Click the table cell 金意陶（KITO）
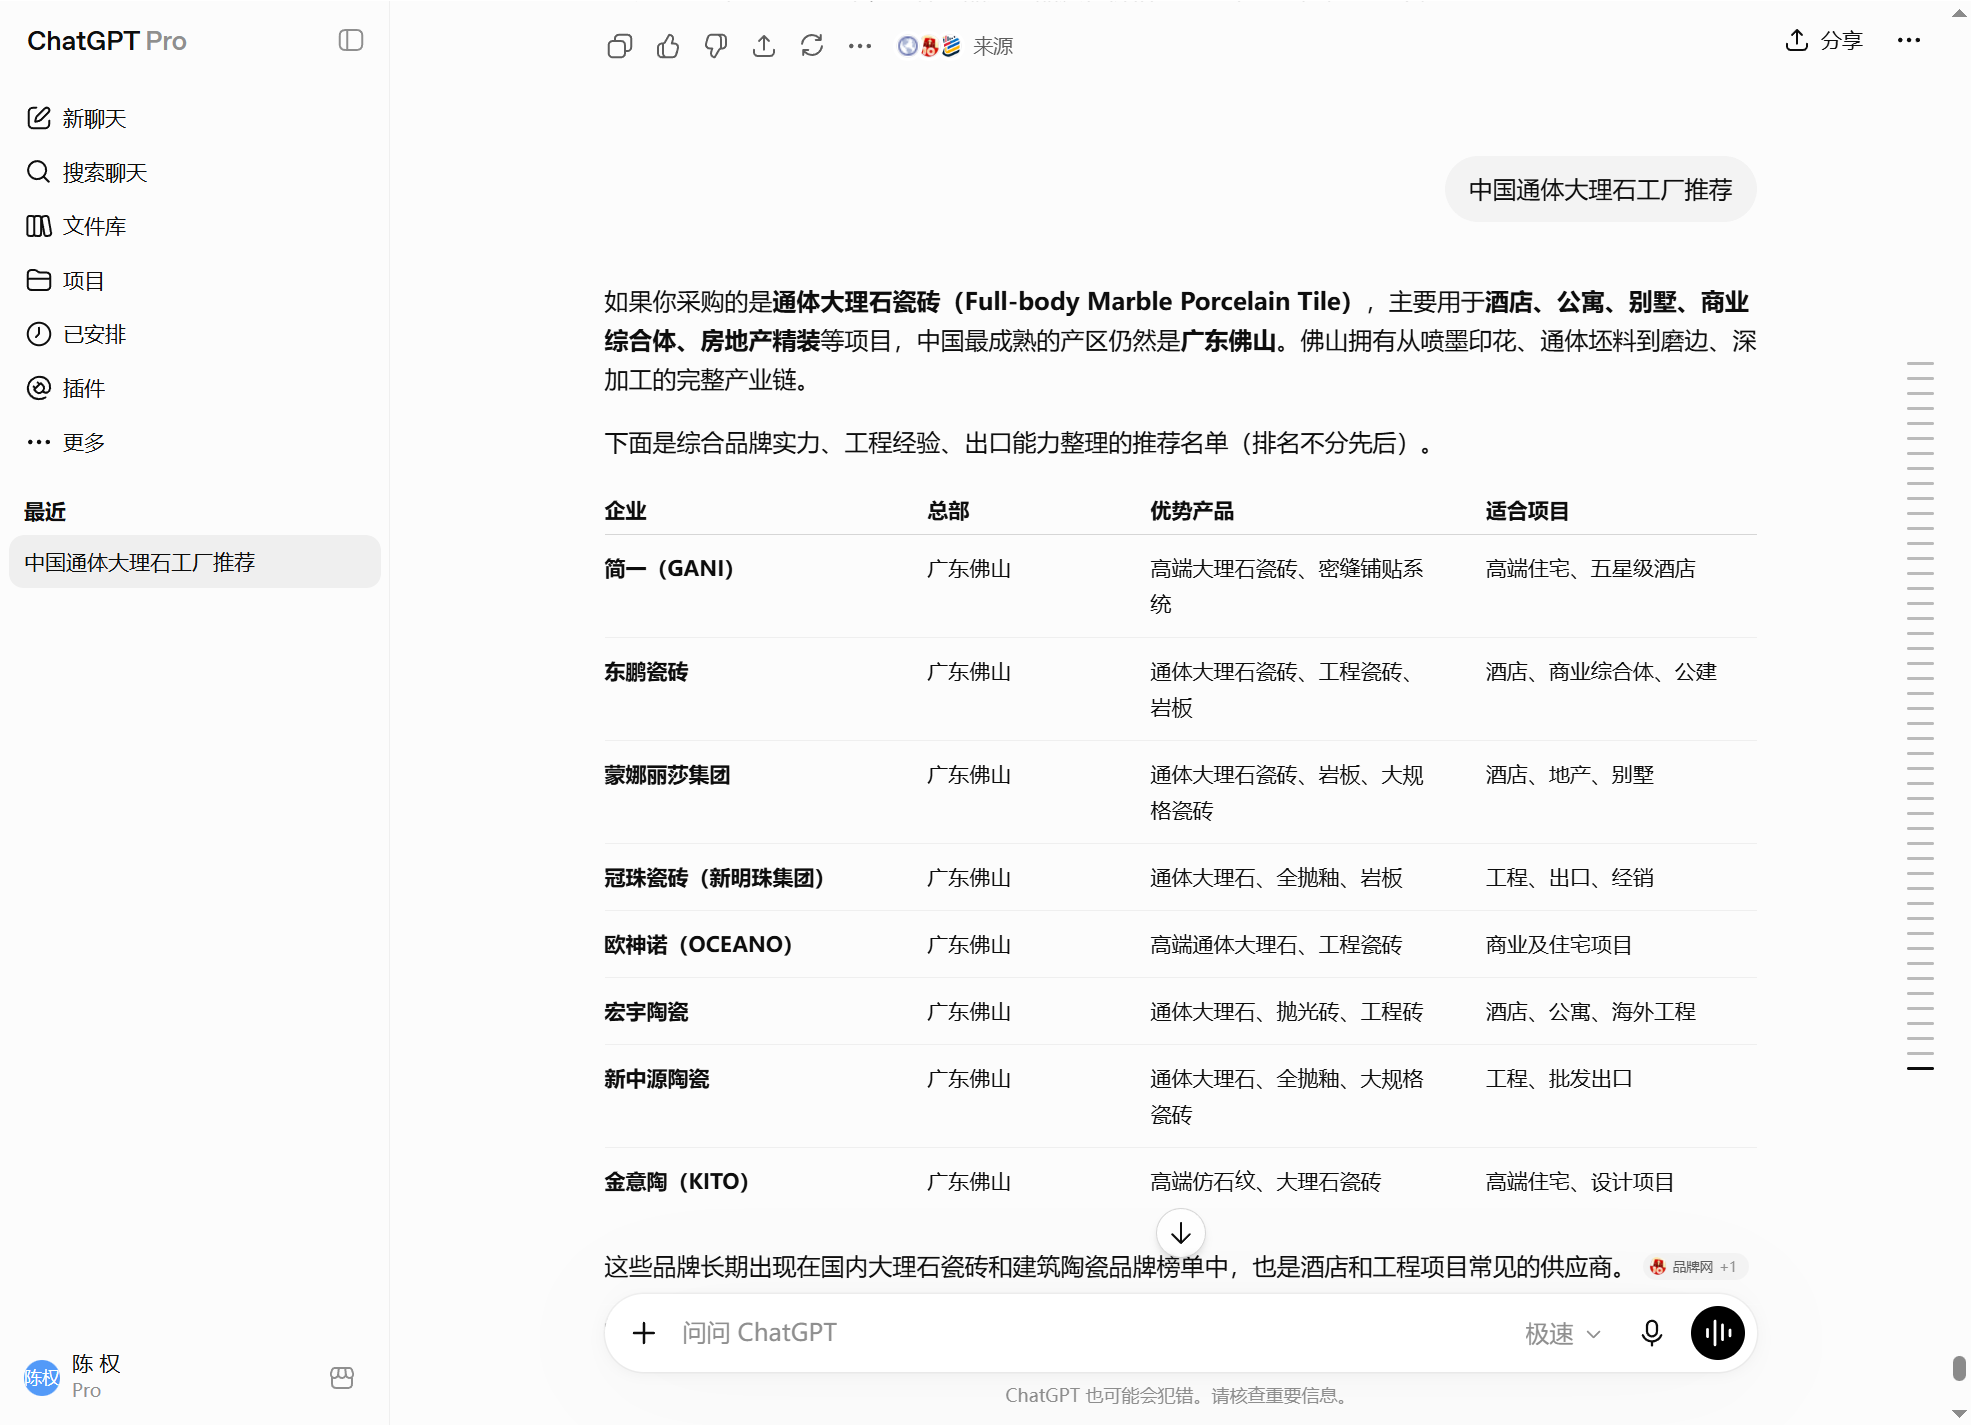The height and width of the screenshot is (1425, 1971). [677, 1181]
